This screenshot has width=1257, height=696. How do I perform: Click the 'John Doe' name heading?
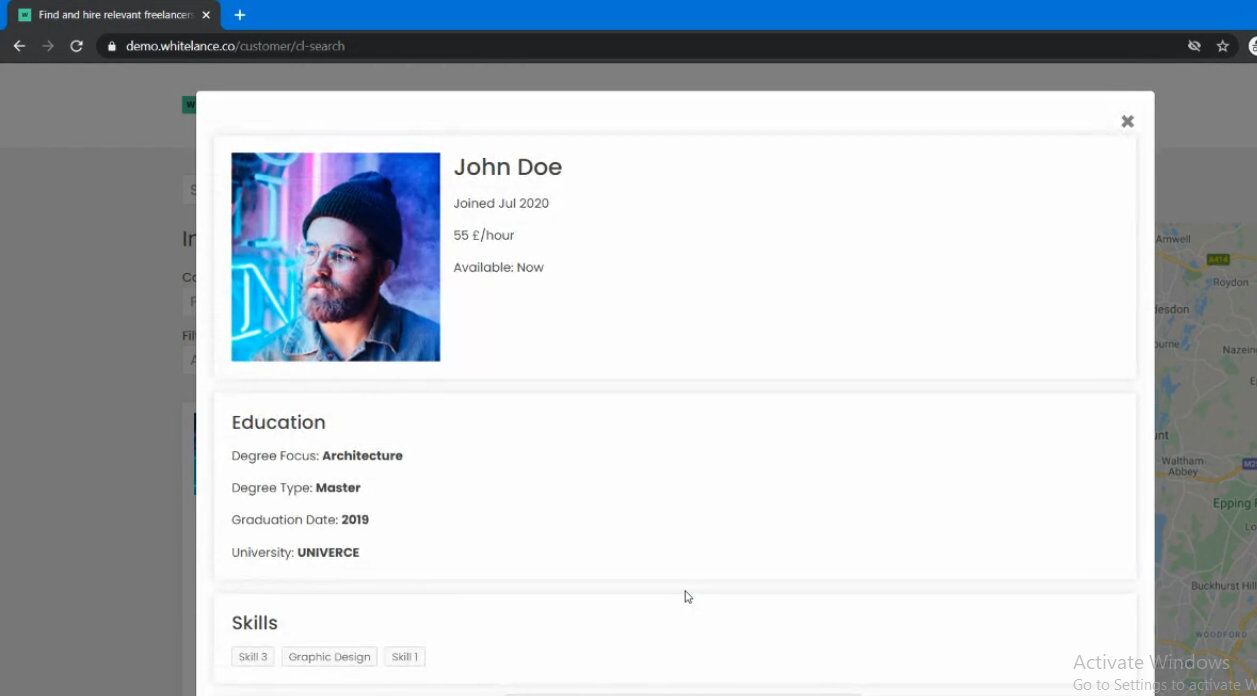508,167
